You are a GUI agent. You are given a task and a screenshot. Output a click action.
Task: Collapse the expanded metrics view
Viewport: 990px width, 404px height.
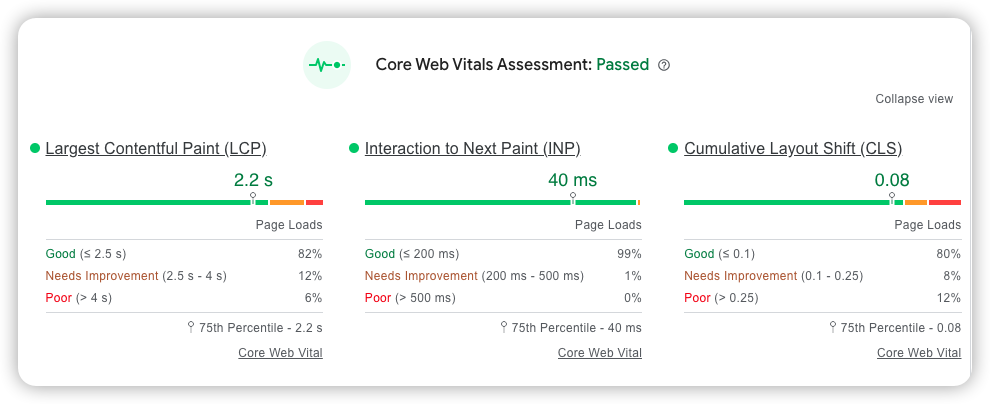914,99
